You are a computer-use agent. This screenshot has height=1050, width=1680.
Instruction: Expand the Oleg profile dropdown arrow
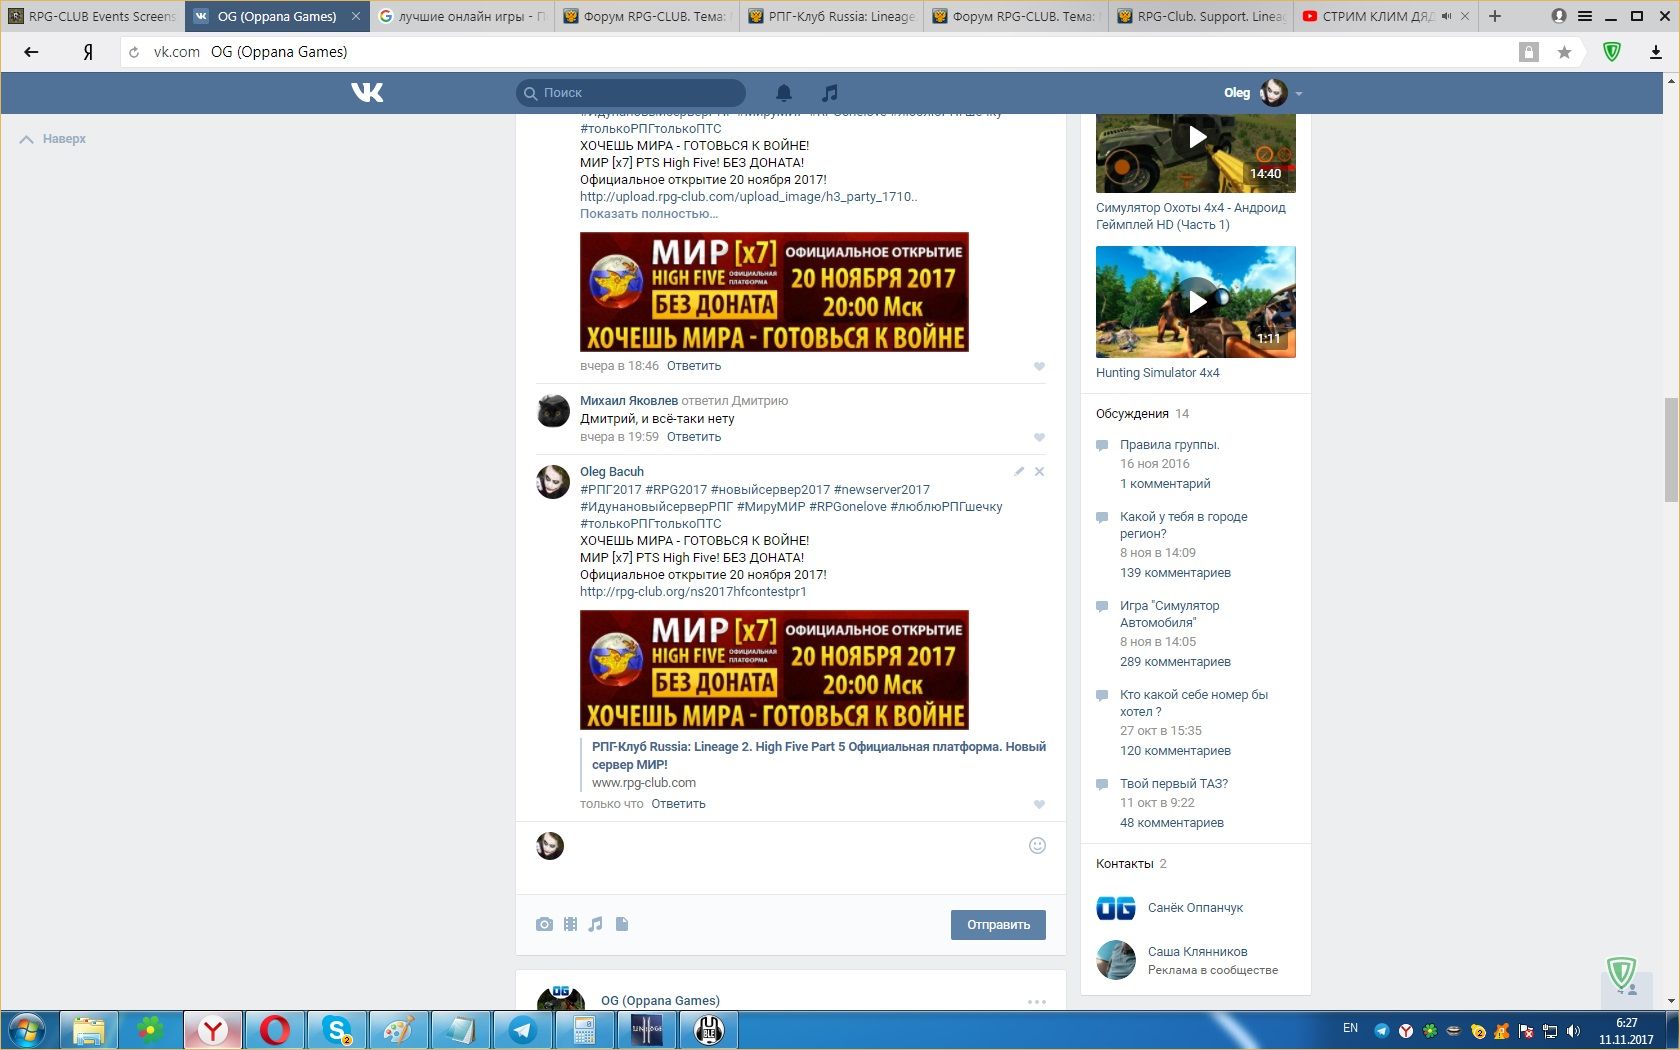point(1299,93)
